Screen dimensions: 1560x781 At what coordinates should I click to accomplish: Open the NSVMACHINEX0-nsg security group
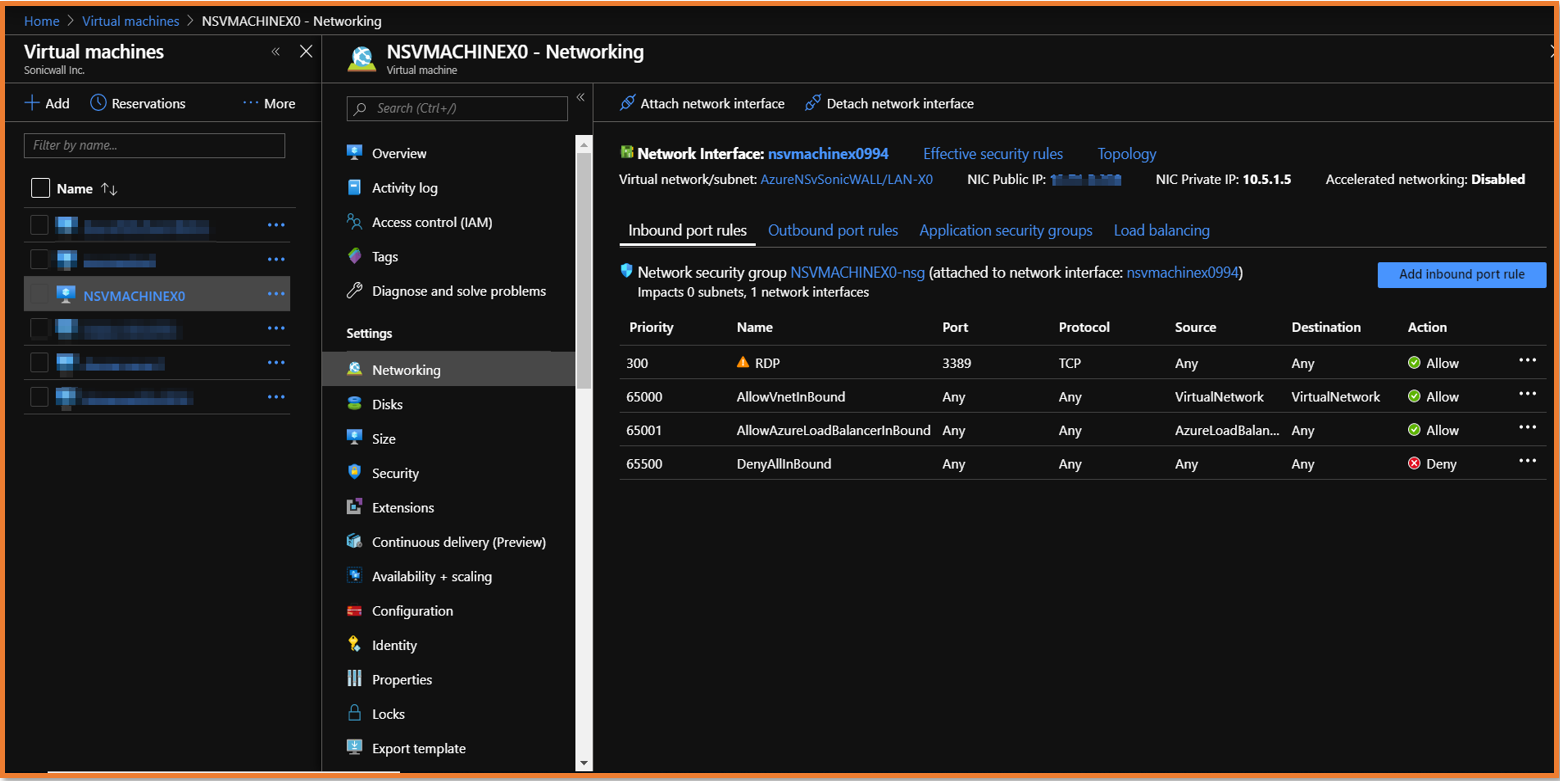click(x=858, y=273)
